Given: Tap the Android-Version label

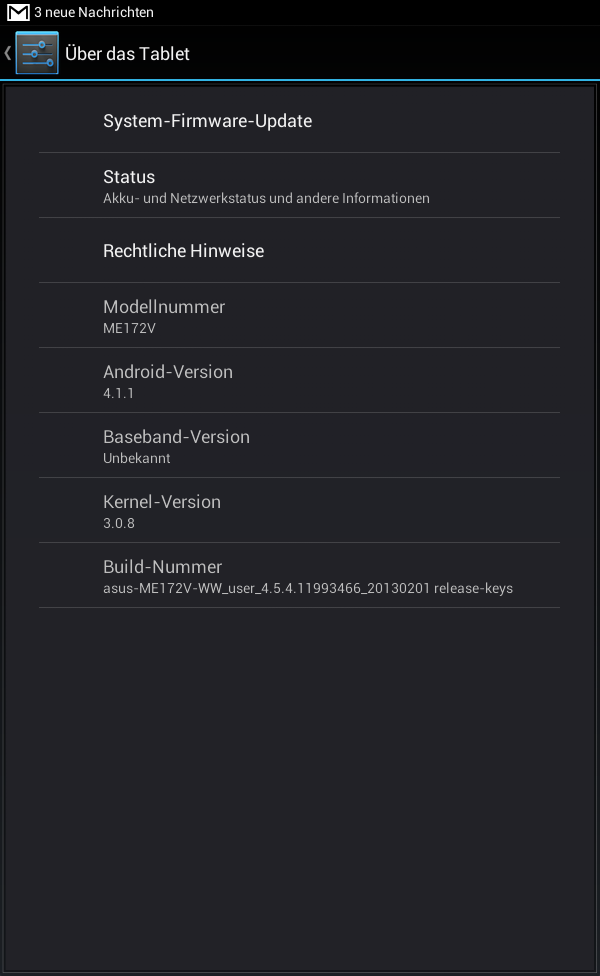Looking at the screenshot, I should [168, 372].
